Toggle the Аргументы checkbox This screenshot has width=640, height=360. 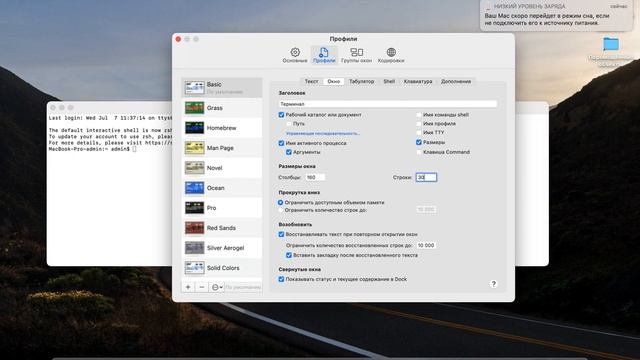click(x=289, y=152)
